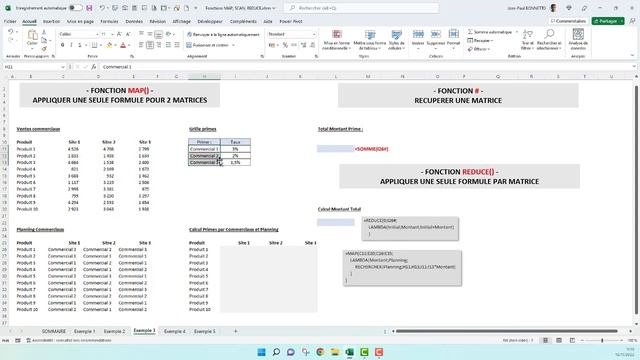
Task: Collapse the ribbon with the chevron
Action: click(x=633, y=55)
